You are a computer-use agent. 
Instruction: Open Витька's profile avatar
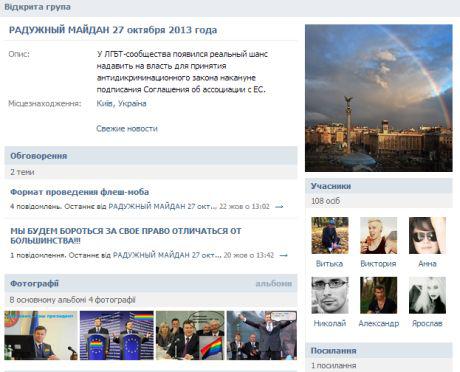(330, 235)
